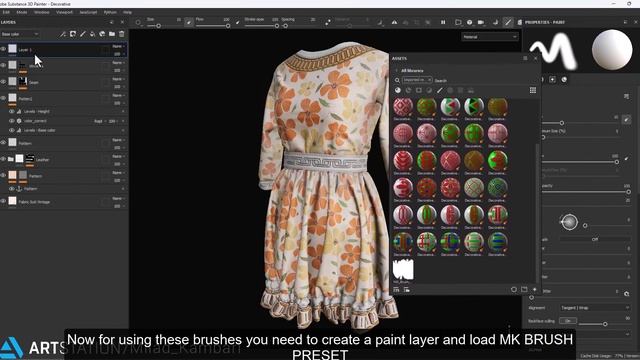Open the Python menu

(x=110, y=12)
